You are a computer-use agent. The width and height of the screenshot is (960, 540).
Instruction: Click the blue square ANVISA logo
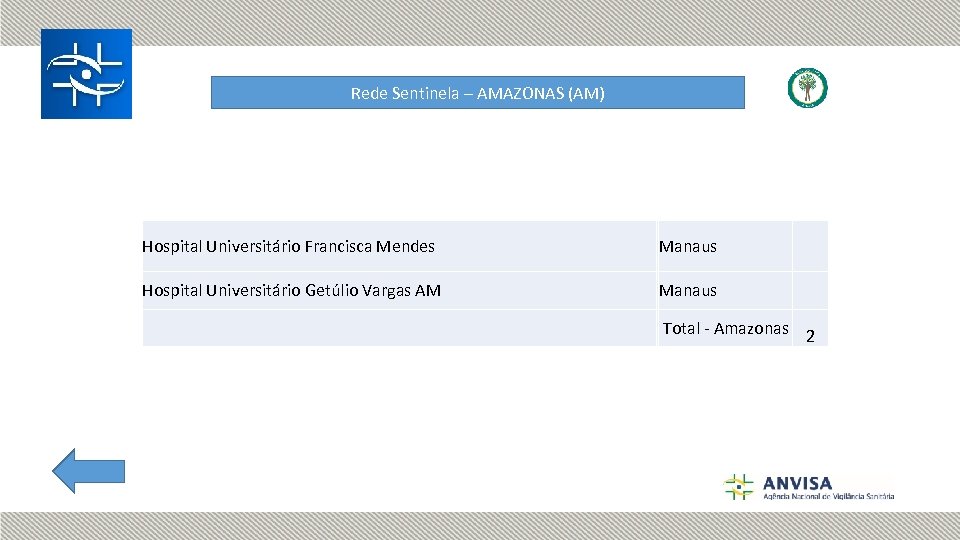click(x=86, y=74)
